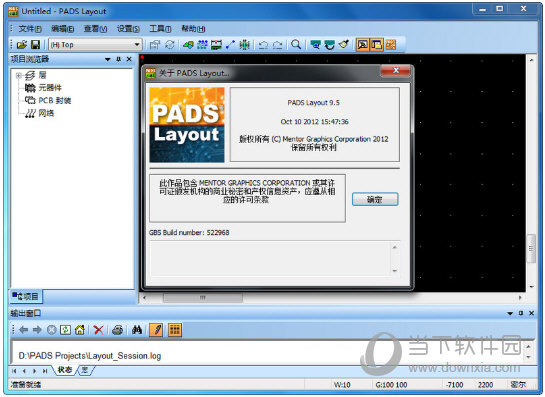Click the Back arrow in Output Window
Screen dimensions: 545x397
pyautogui.click(x=23, y=330)
